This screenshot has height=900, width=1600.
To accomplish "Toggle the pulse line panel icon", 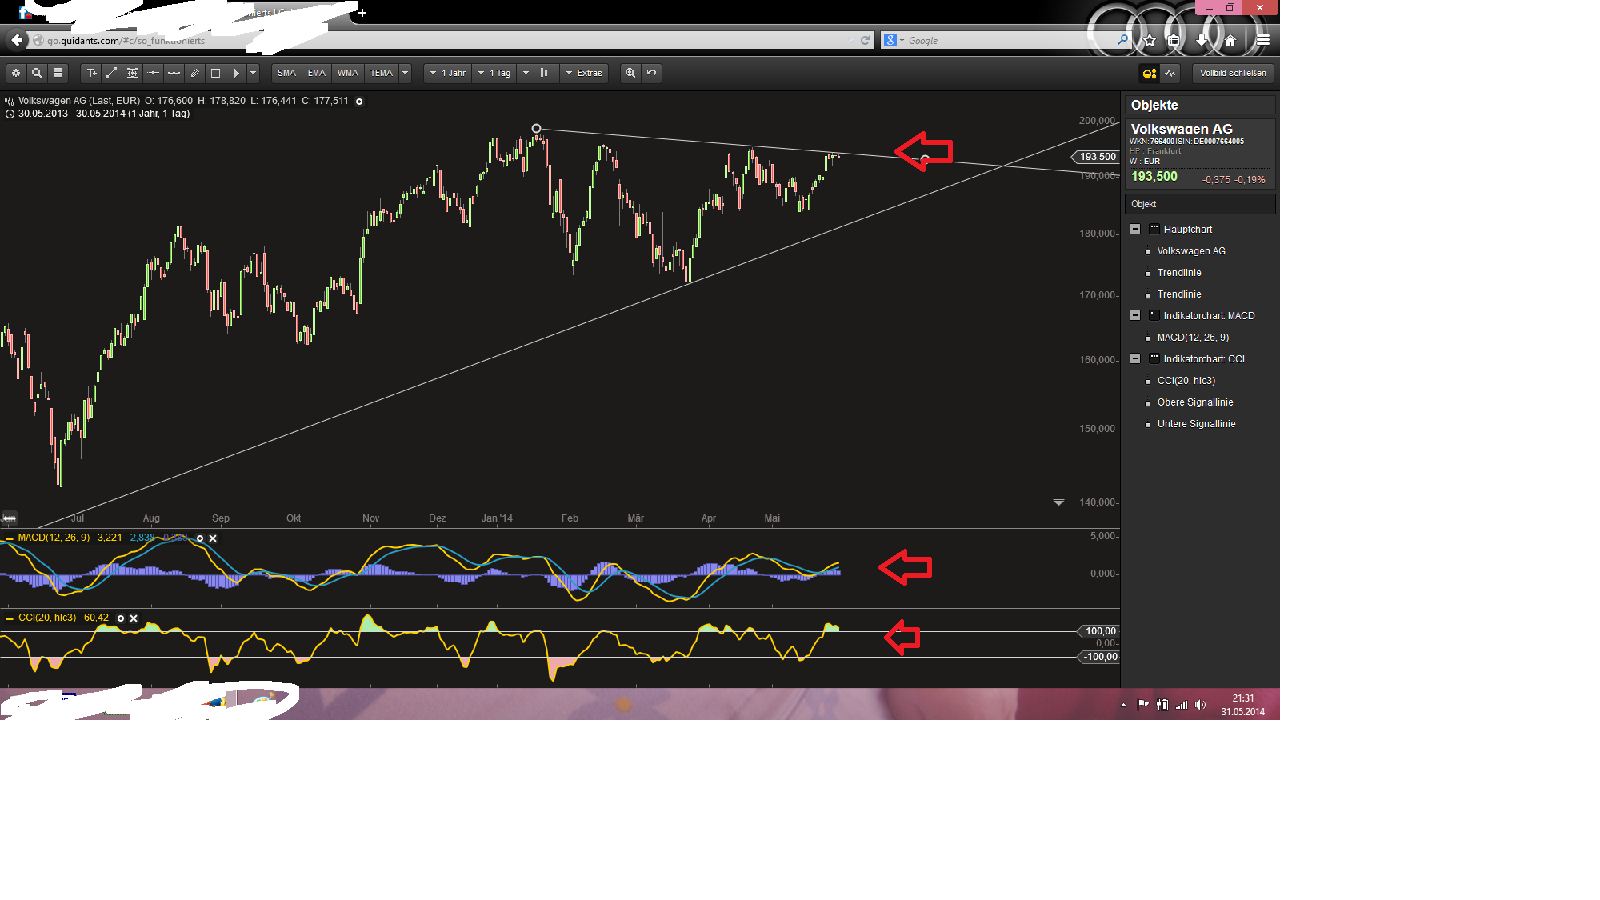I will point(1170,73).
